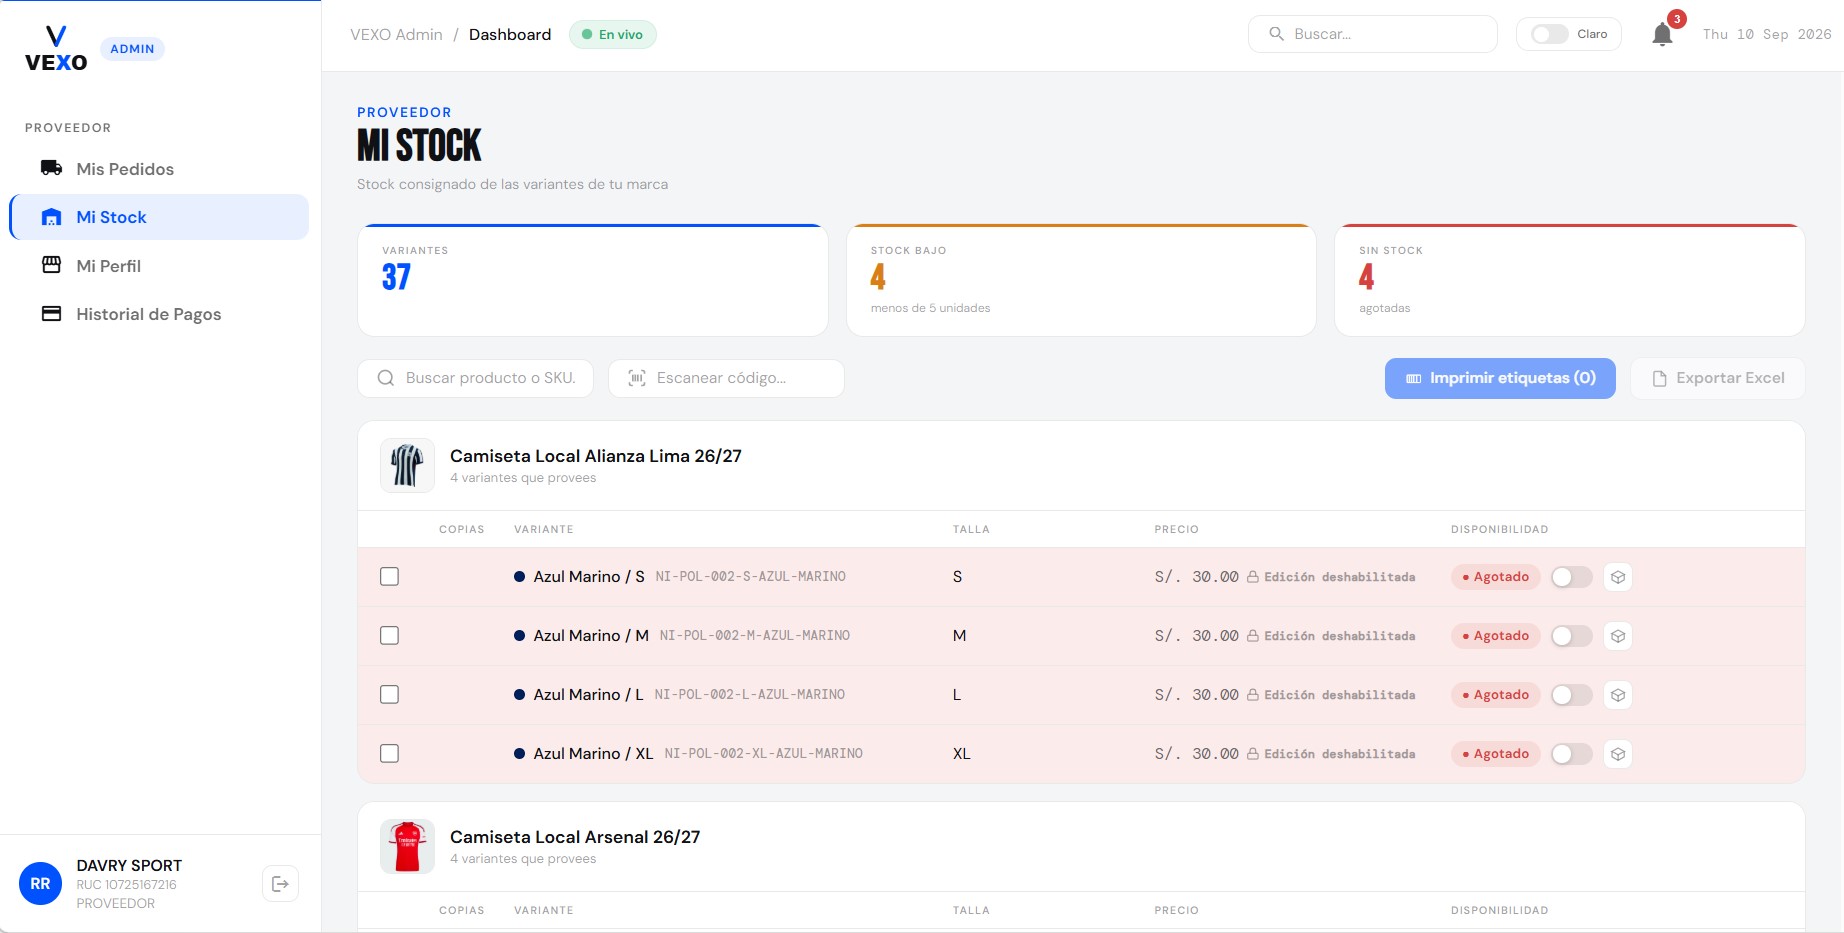Click the Agotado badge for Azul Marino / L

tap(1495, 695)
